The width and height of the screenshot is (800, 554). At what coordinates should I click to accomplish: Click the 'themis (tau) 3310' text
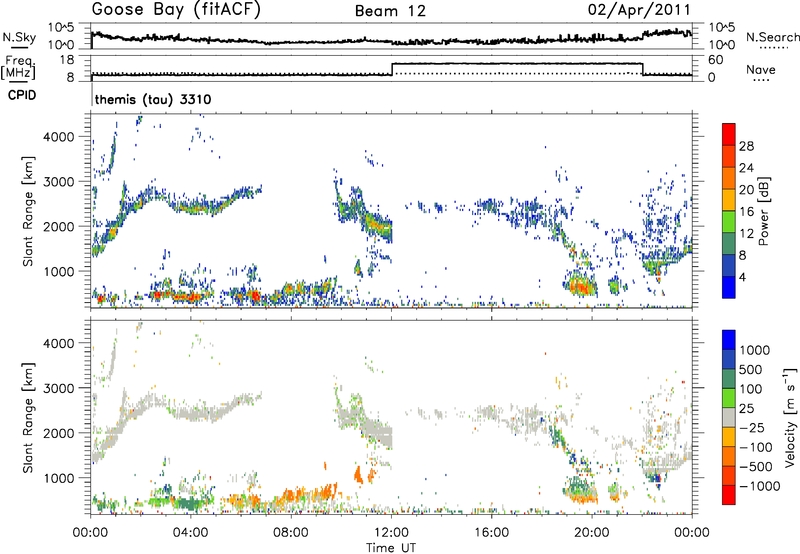[x=153, y=99]
